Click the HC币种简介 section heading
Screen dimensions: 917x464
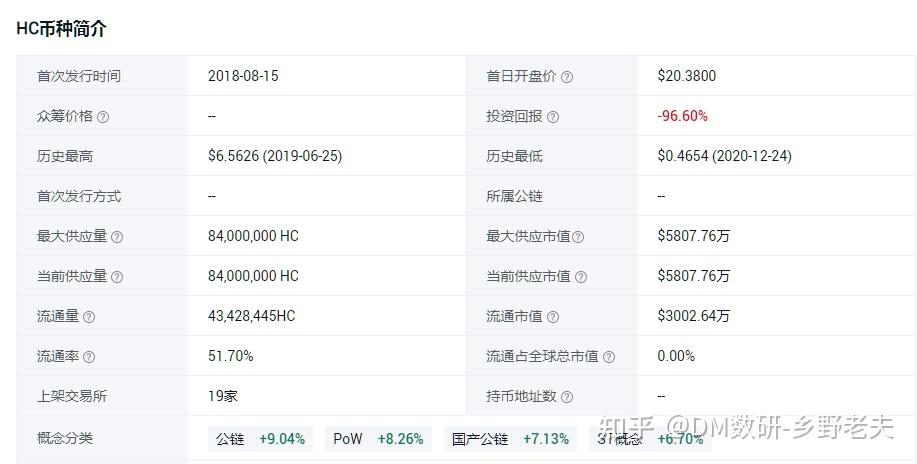pos(62,28)
